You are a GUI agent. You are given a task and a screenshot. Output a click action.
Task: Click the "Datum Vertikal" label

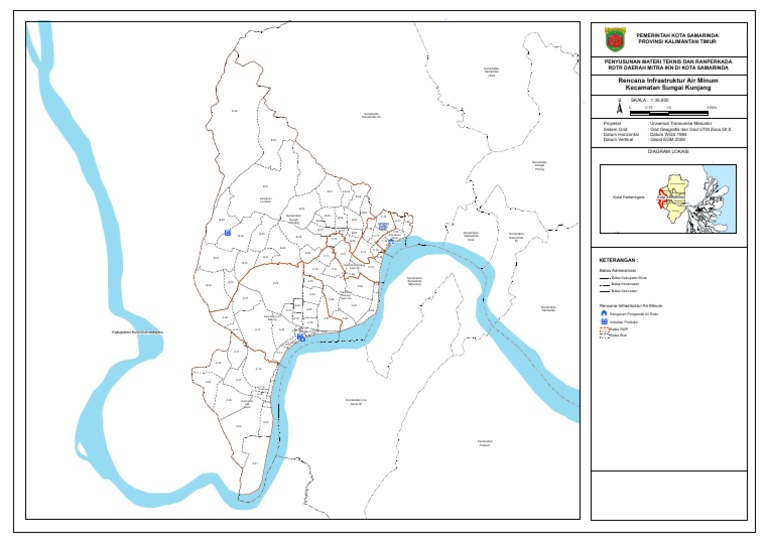click(x=618, y=140)
